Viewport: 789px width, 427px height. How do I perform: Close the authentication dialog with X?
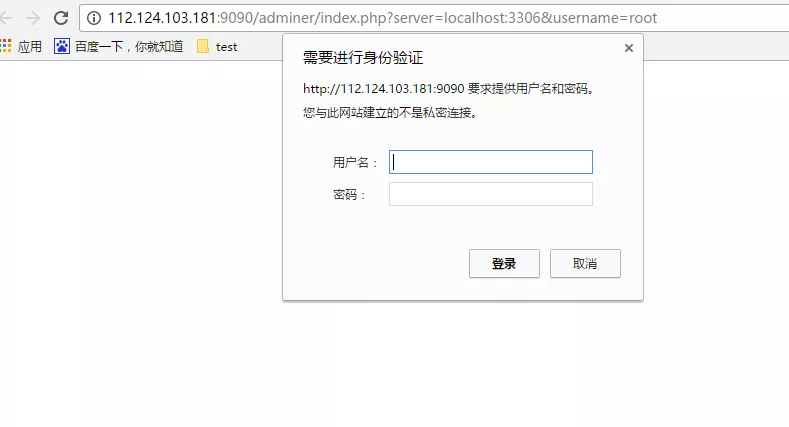[629, 48]
